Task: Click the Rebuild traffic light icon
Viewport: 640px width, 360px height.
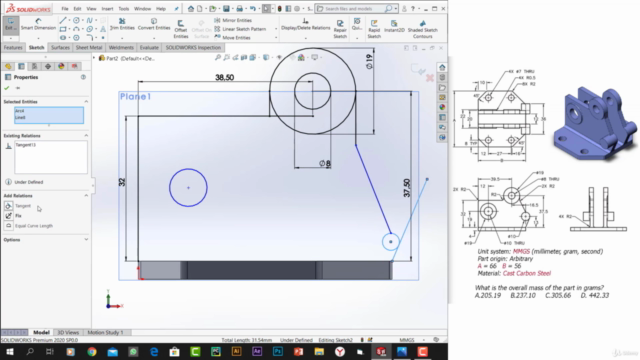Action: pos(280,9)
